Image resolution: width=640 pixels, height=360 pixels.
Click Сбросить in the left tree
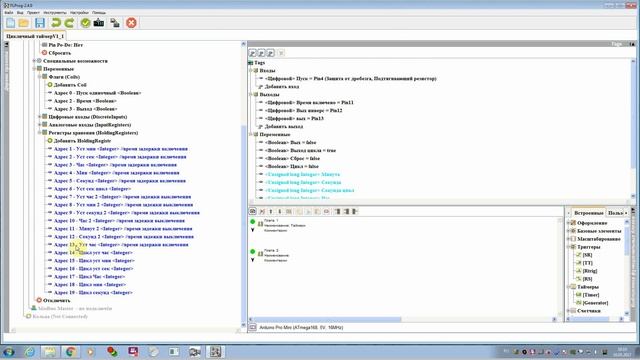click(x=60, y=53)
